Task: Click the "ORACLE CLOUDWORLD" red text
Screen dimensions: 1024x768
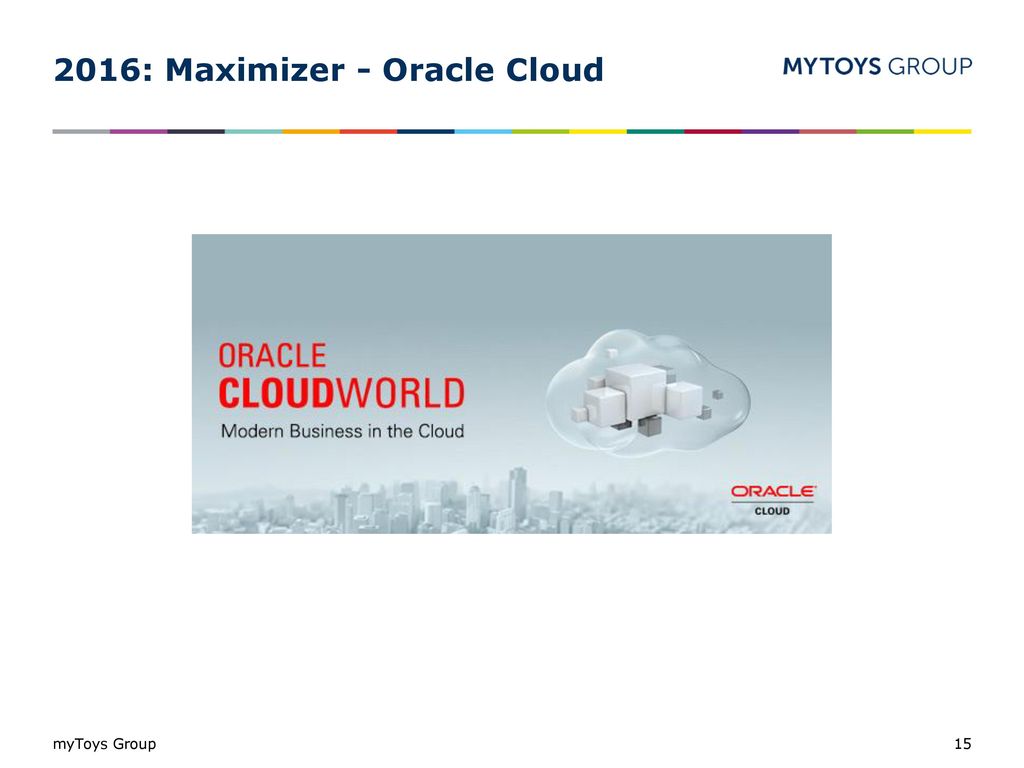Action: [341, 376]
